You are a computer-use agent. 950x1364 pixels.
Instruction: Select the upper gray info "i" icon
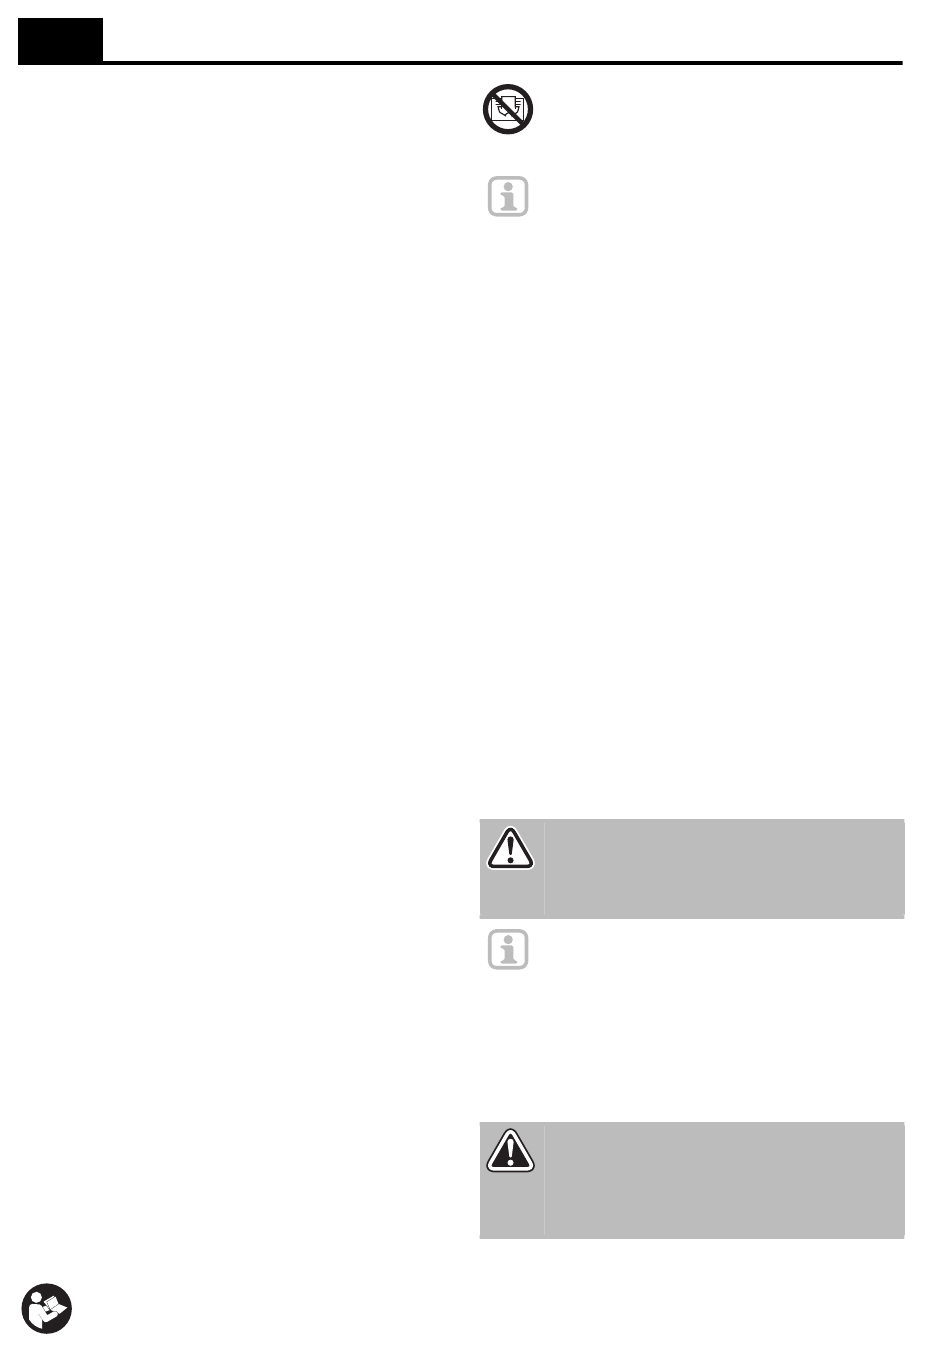point(508,197)
